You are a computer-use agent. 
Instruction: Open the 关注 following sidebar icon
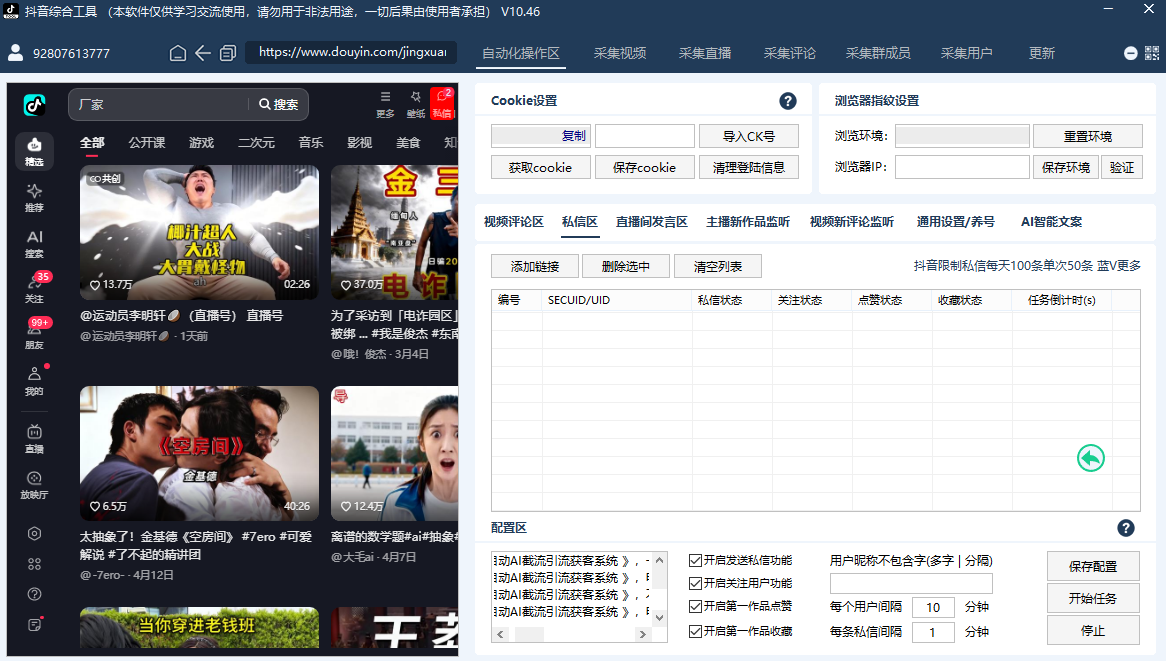34,289
